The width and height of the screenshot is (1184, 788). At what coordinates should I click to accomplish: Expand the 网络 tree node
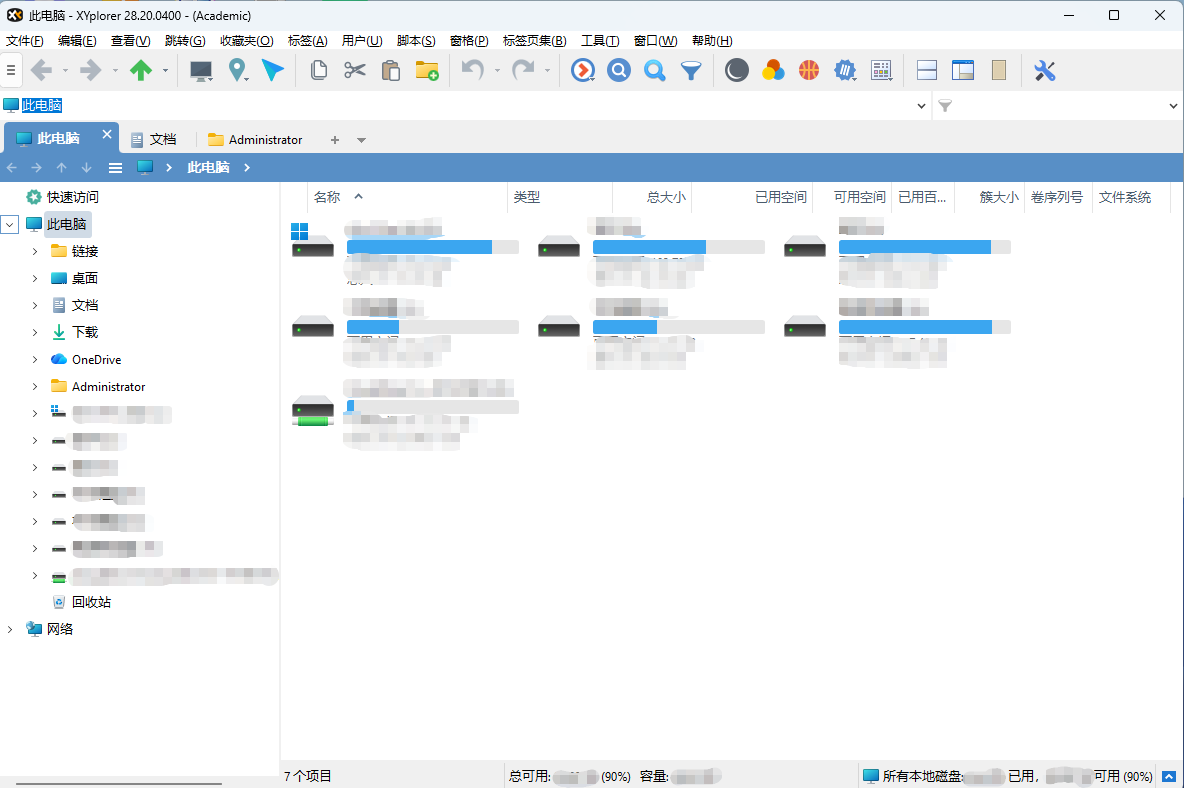coord(10,629)
